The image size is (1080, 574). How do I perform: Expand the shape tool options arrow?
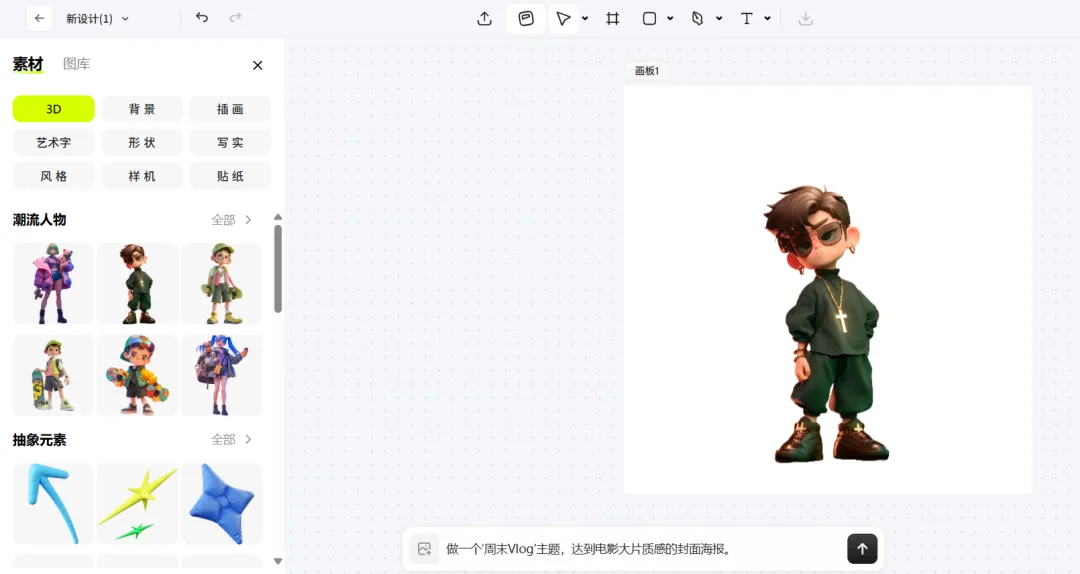(x=670, y=19)
